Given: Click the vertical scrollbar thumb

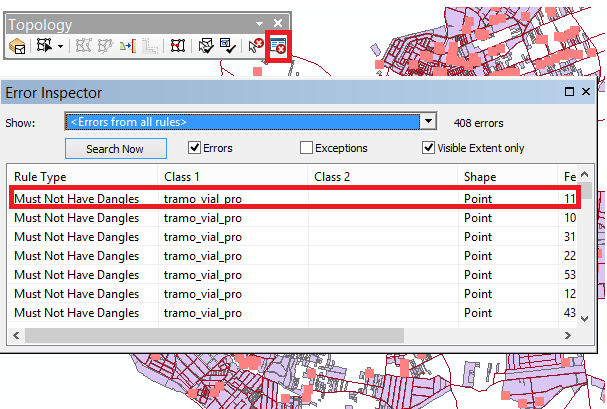Looking at the screenshot, I should click(x=587, y=191).
